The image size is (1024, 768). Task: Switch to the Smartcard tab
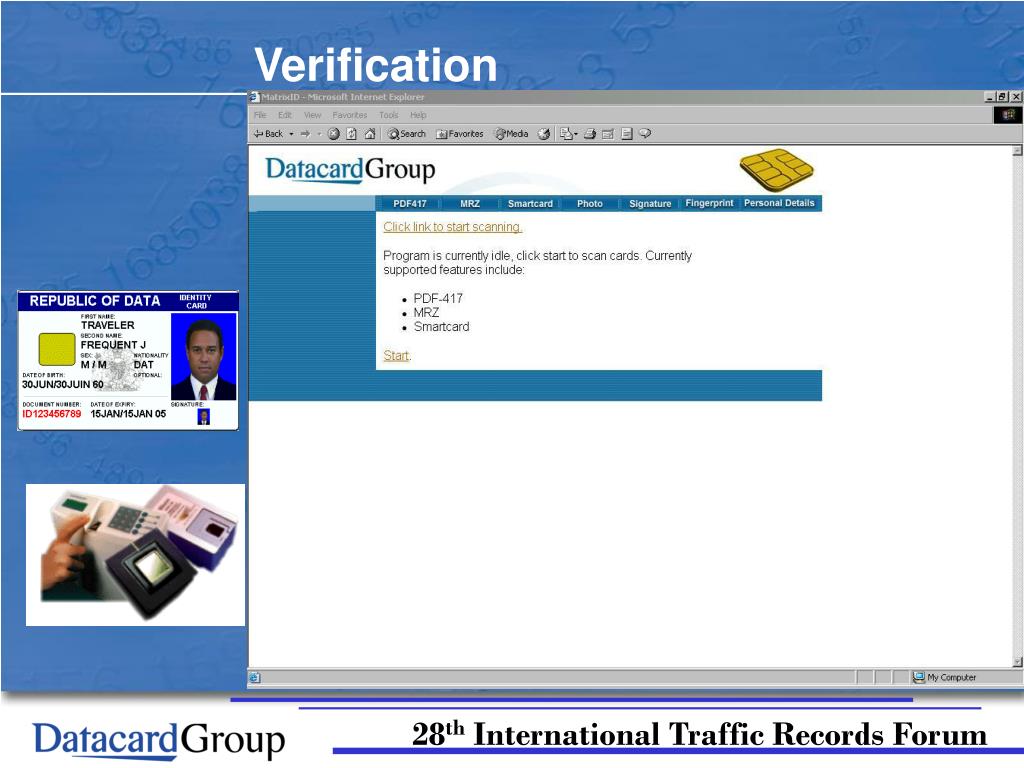[530, 204]
